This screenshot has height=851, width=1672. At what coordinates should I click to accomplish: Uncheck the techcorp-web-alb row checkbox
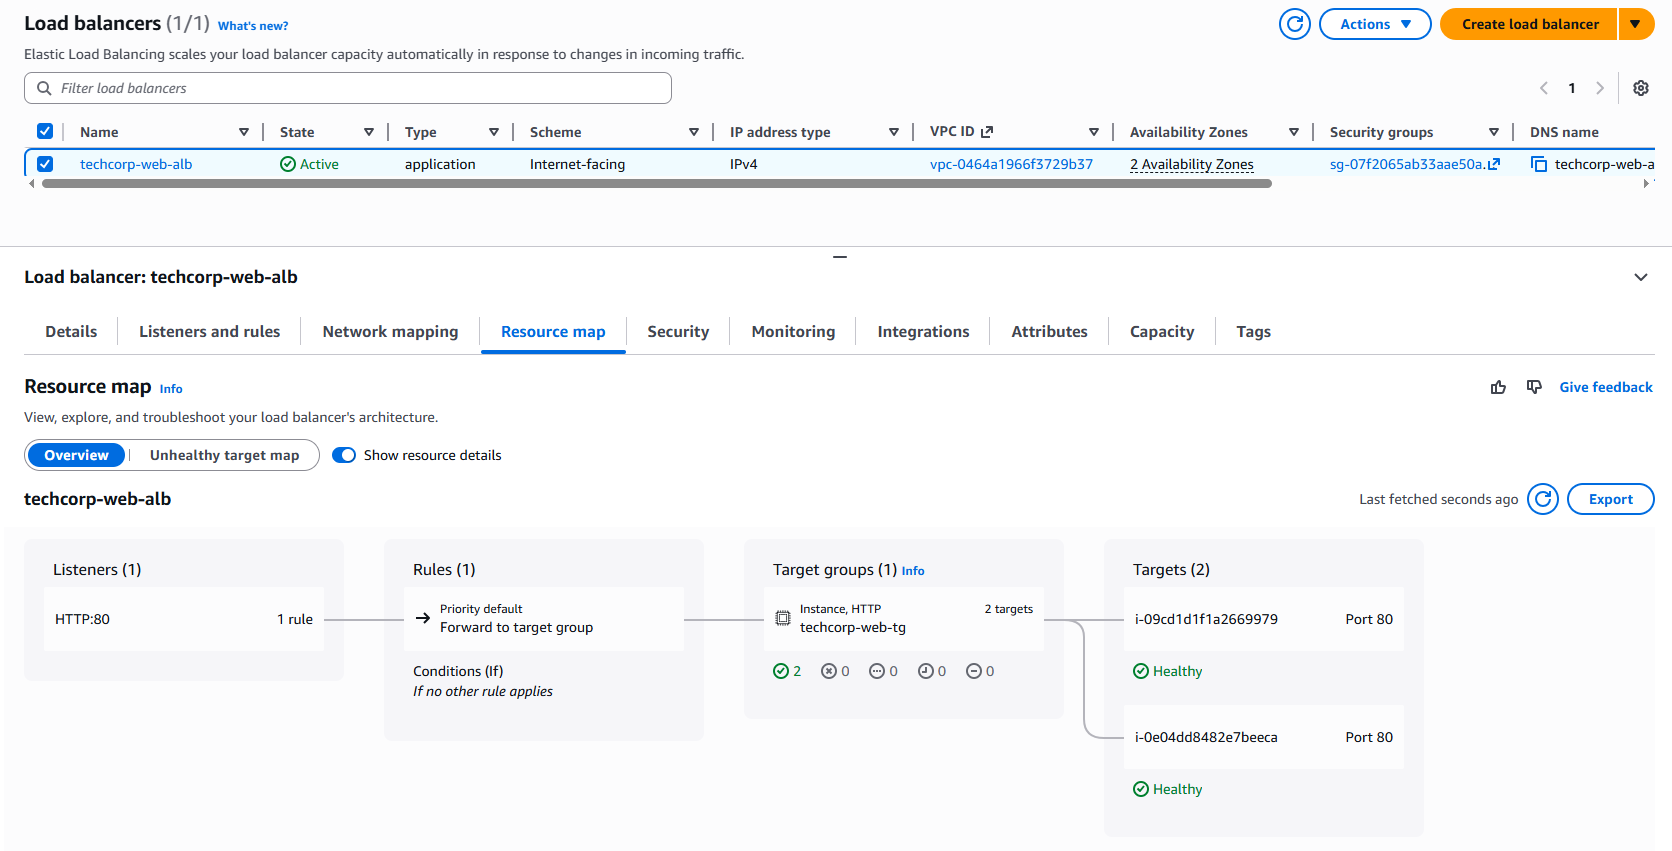click(x=45, y=164)
